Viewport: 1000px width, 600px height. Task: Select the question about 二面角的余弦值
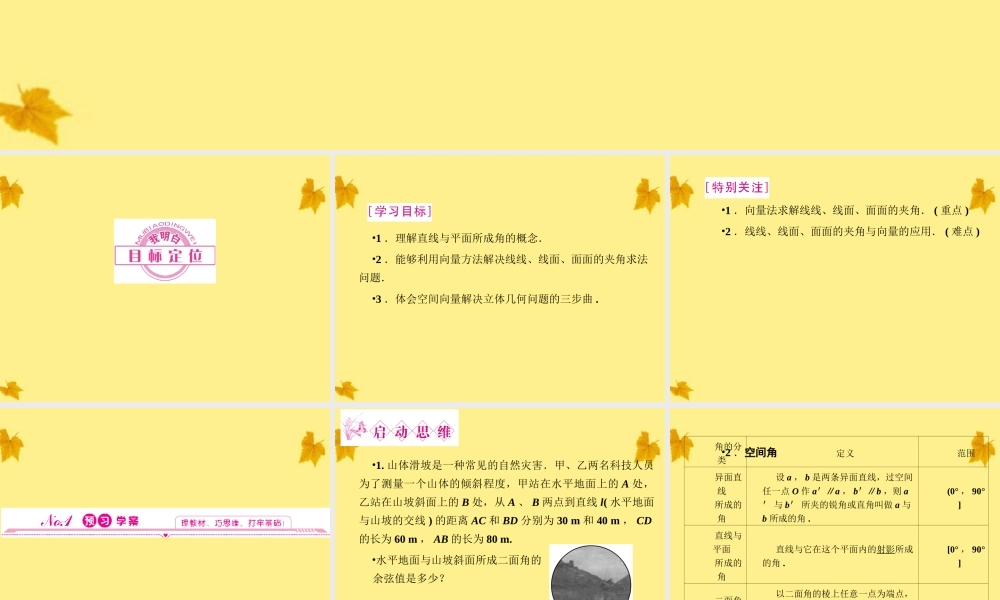point(457,569)
